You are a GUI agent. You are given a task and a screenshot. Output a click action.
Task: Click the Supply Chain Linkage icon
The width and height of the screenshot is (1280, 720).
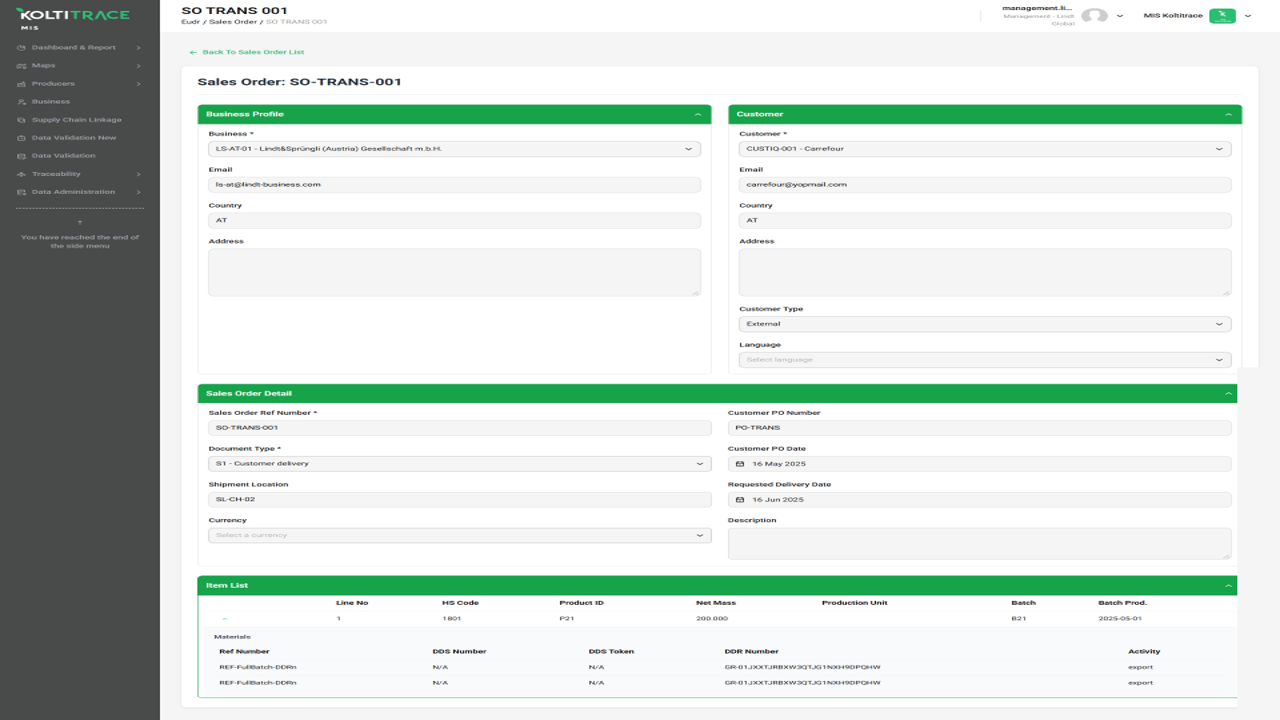pos(22,120)
